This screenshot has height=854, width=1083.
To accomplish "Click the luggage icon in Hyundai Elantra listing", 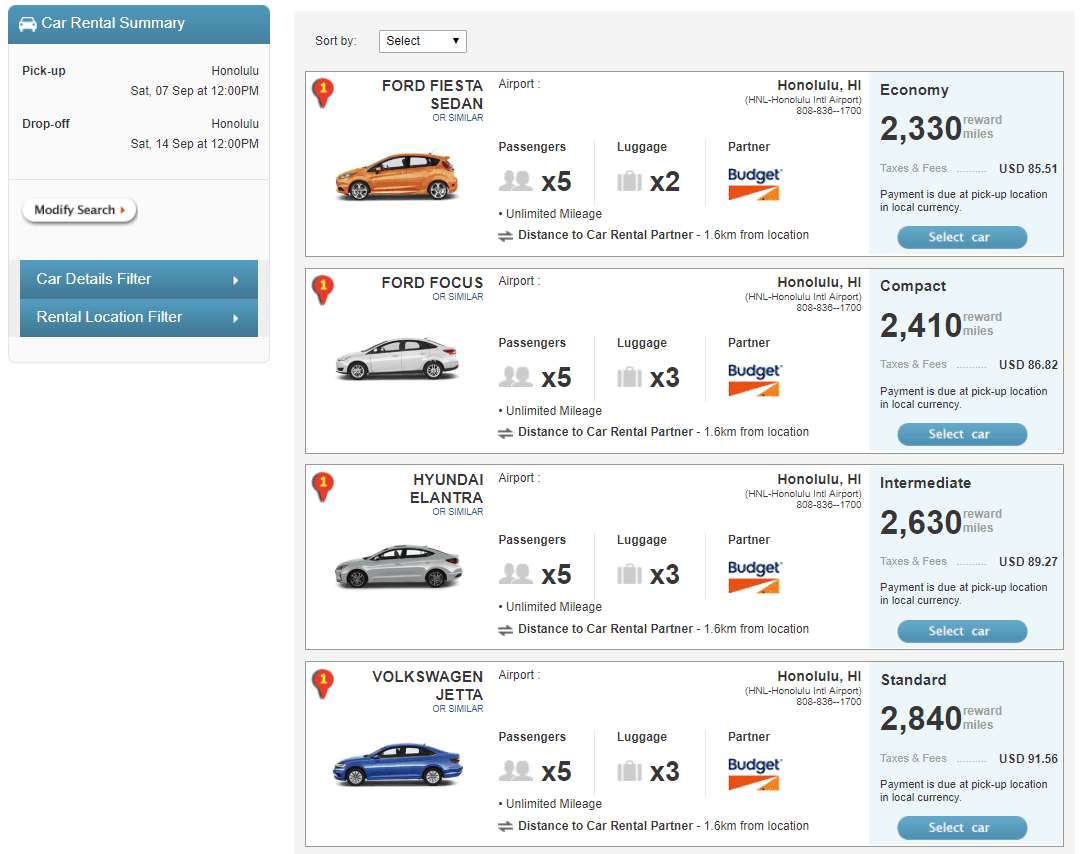I will click(629, 574).
